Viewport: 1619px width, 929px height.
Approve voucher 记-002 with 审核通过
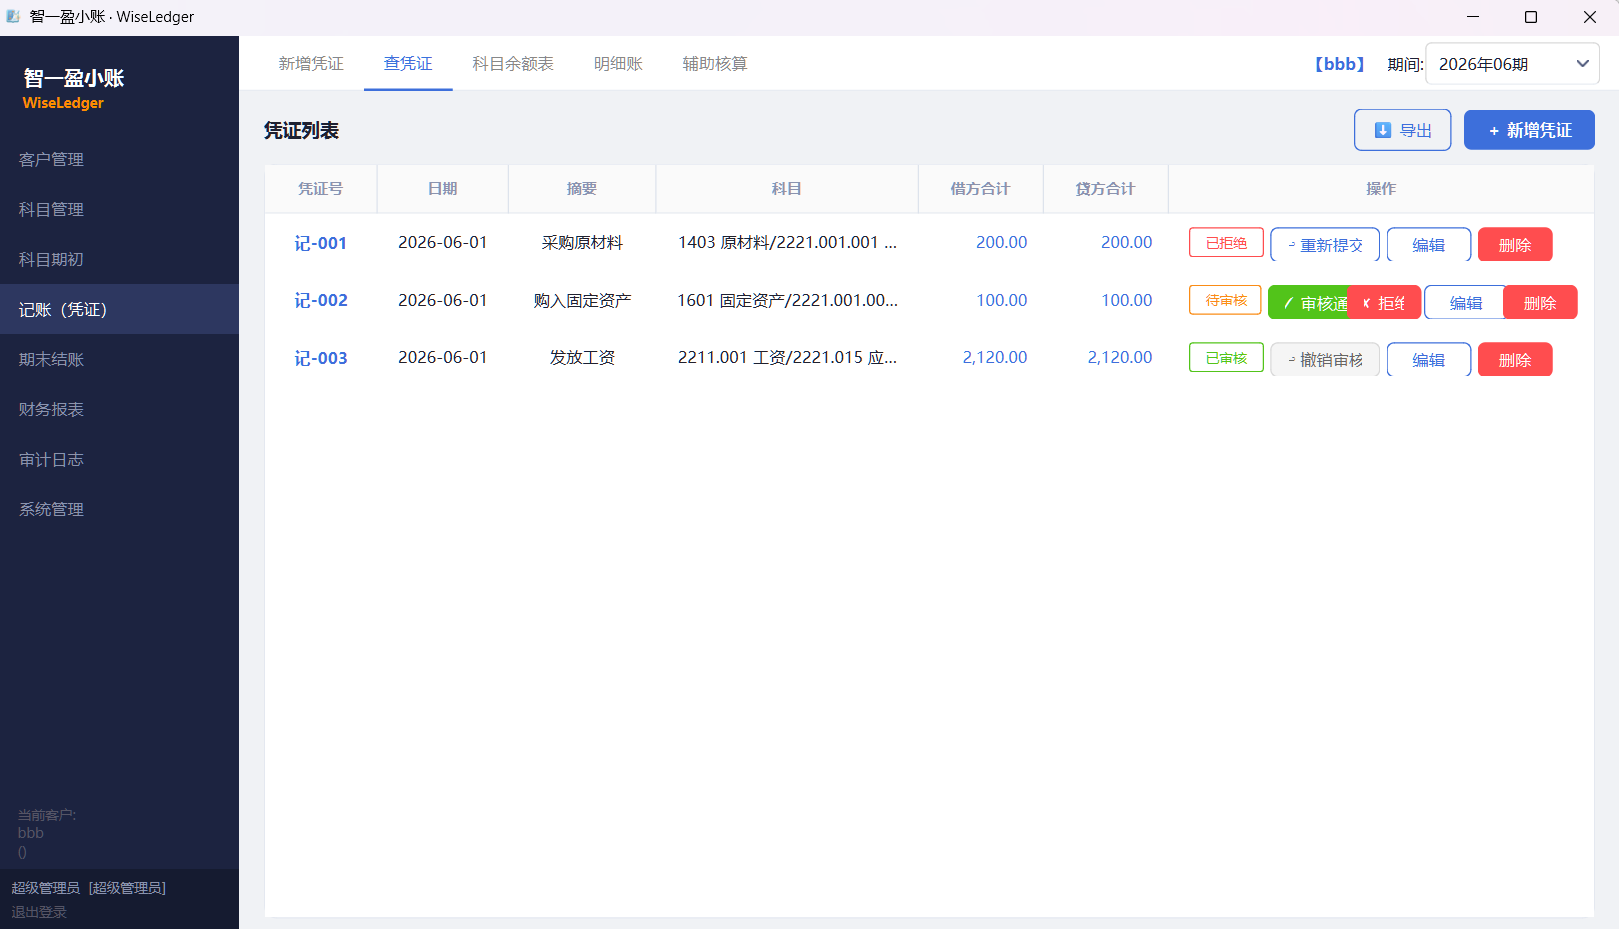1308,303
